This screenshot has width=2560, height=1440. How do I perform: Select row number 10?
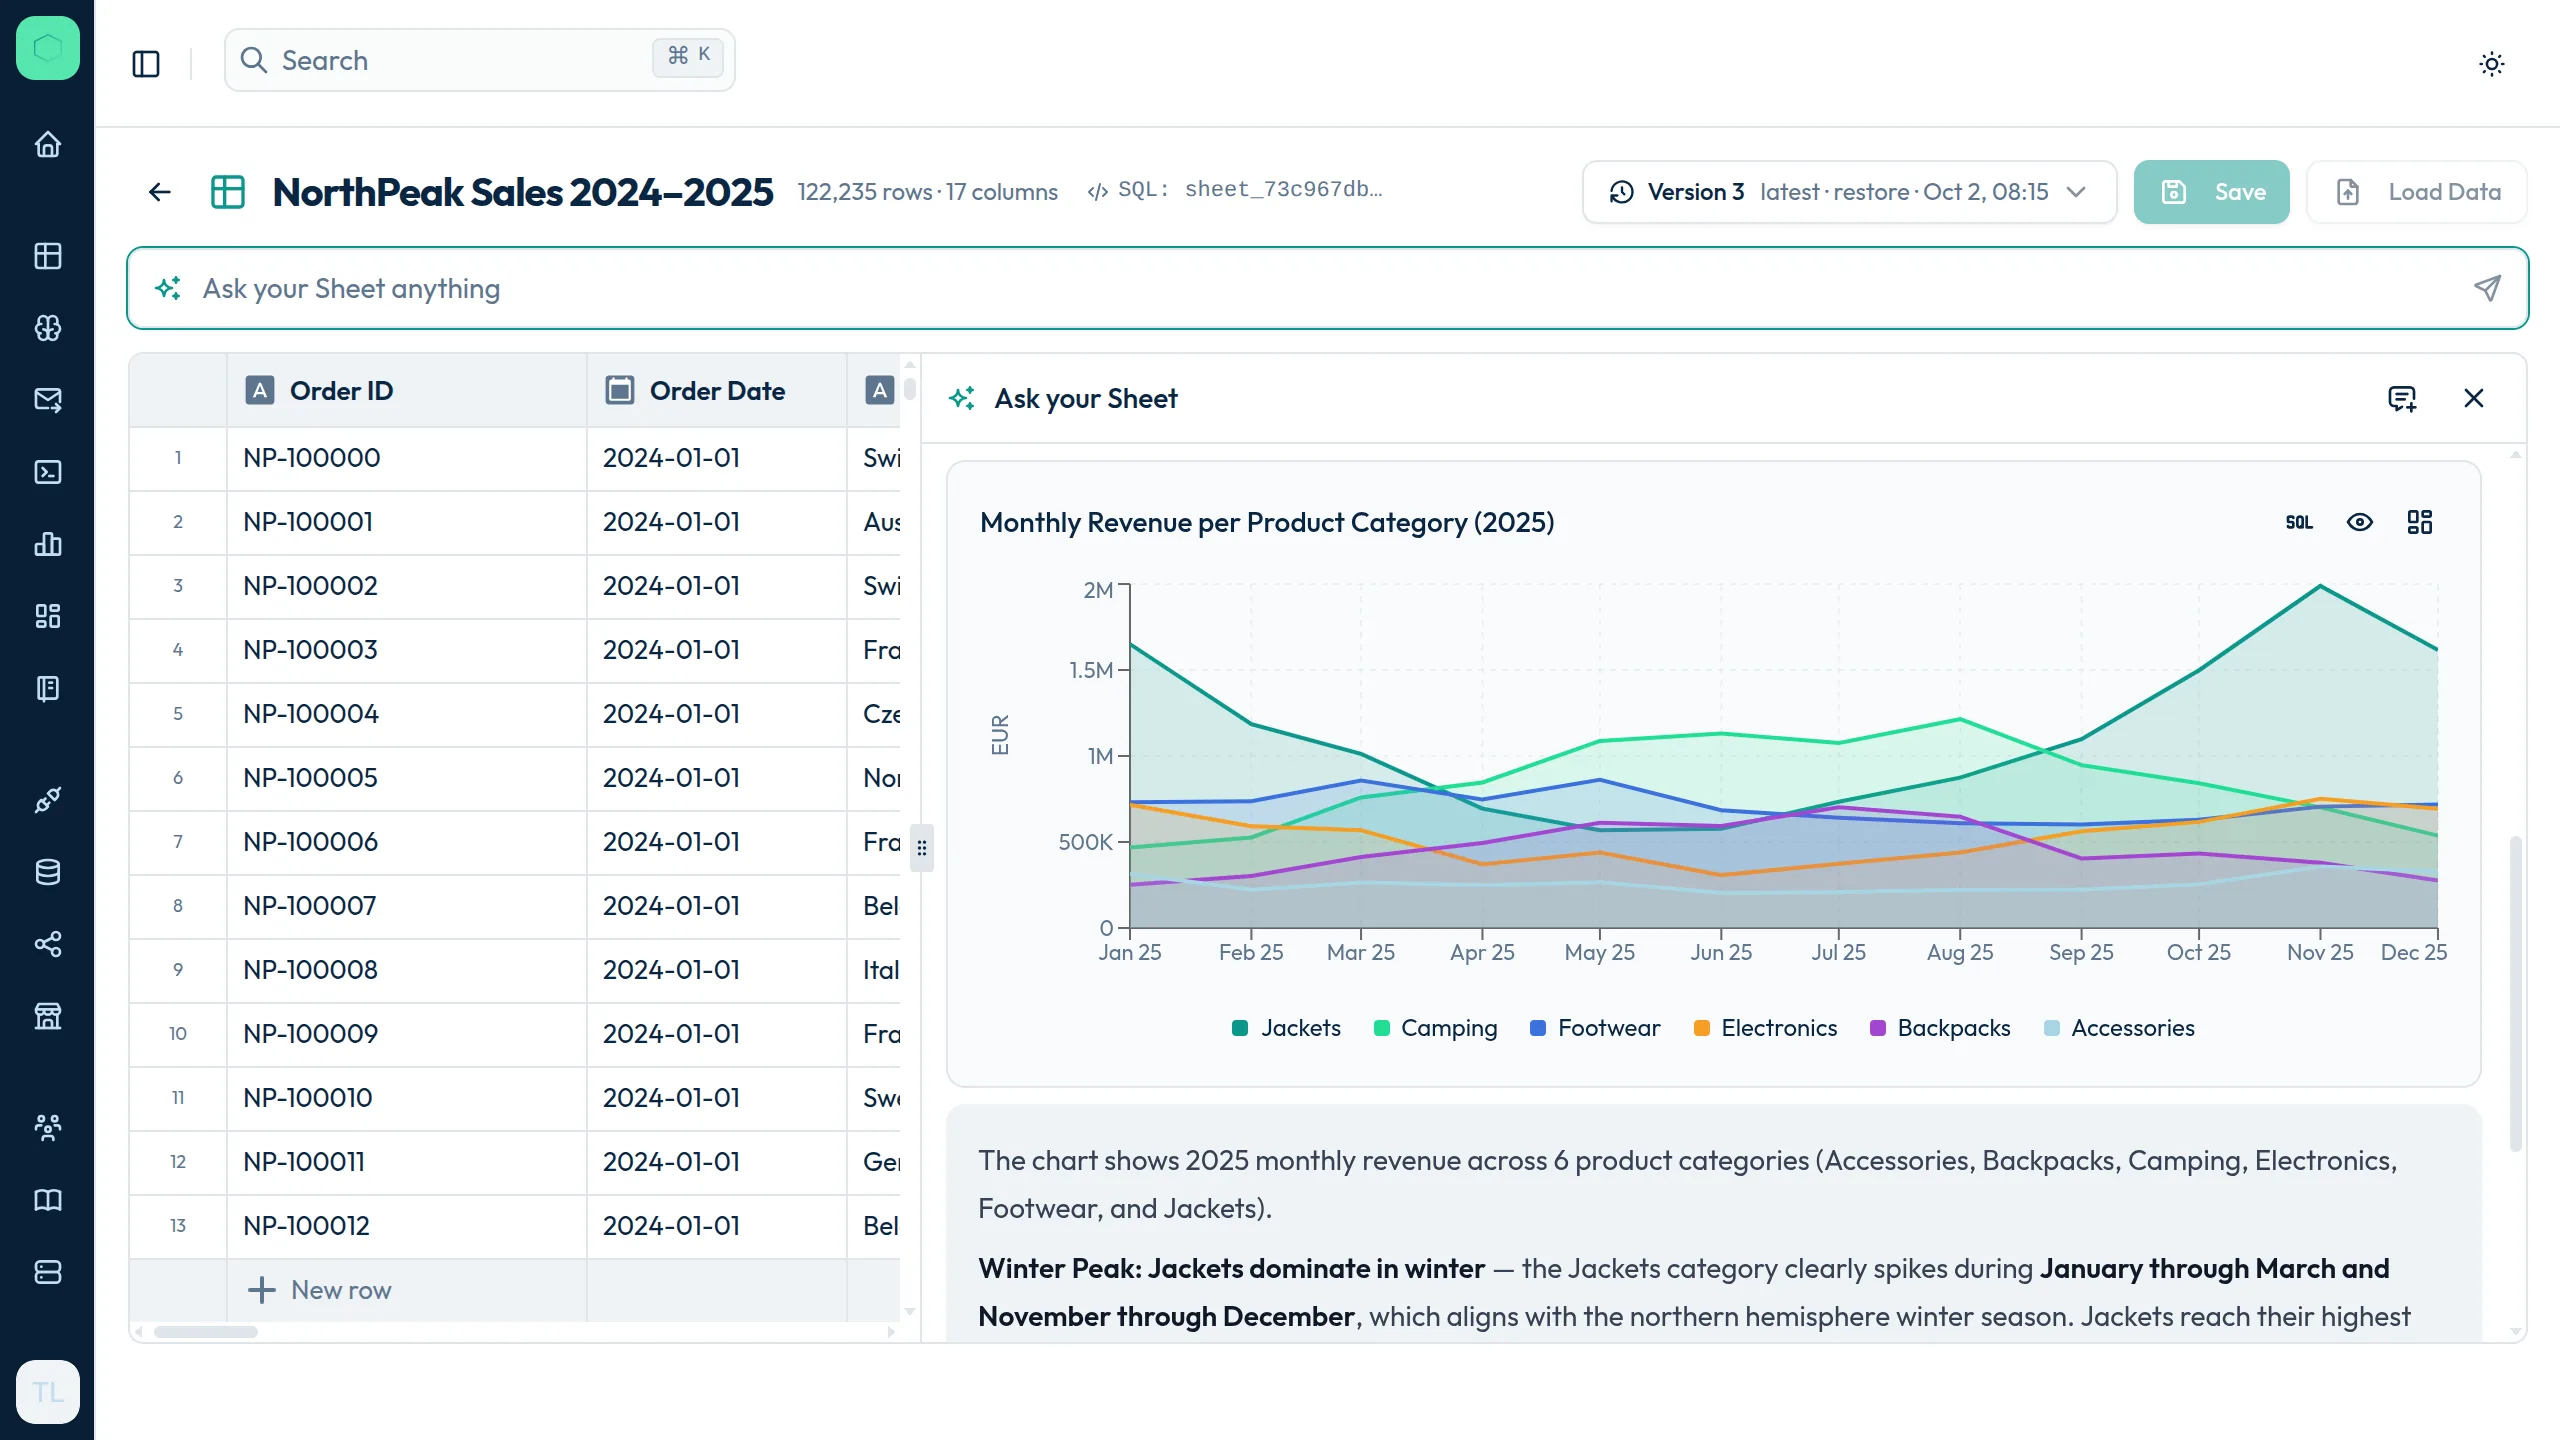coord(178,1034)
